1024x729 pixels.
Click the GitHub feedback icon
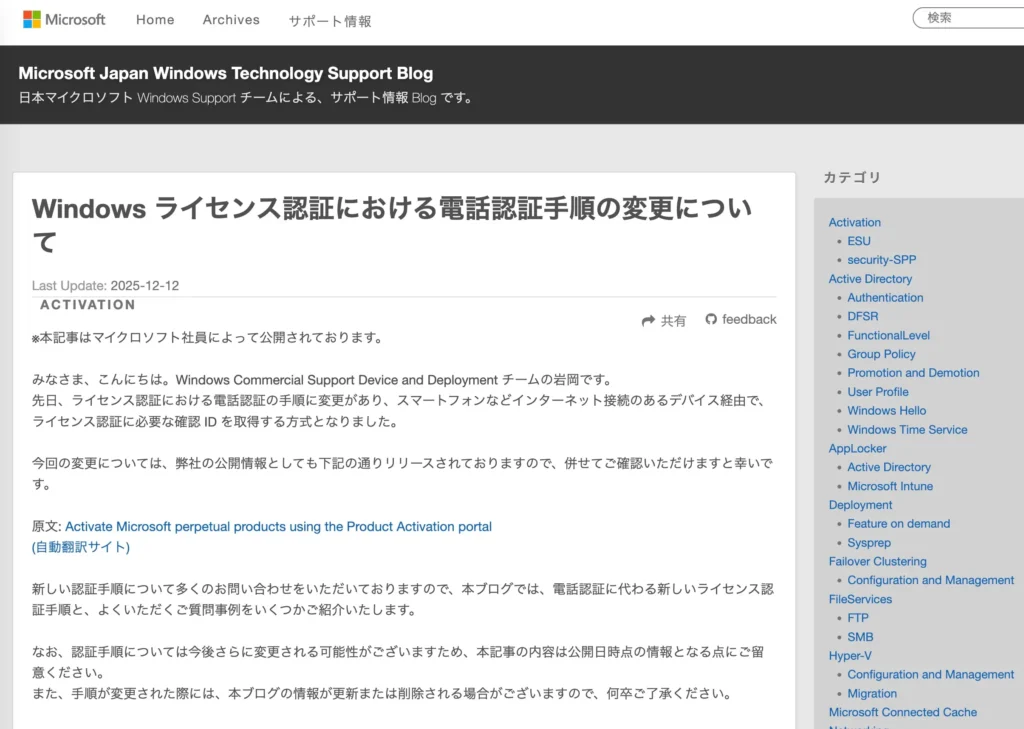click(711, 320)
